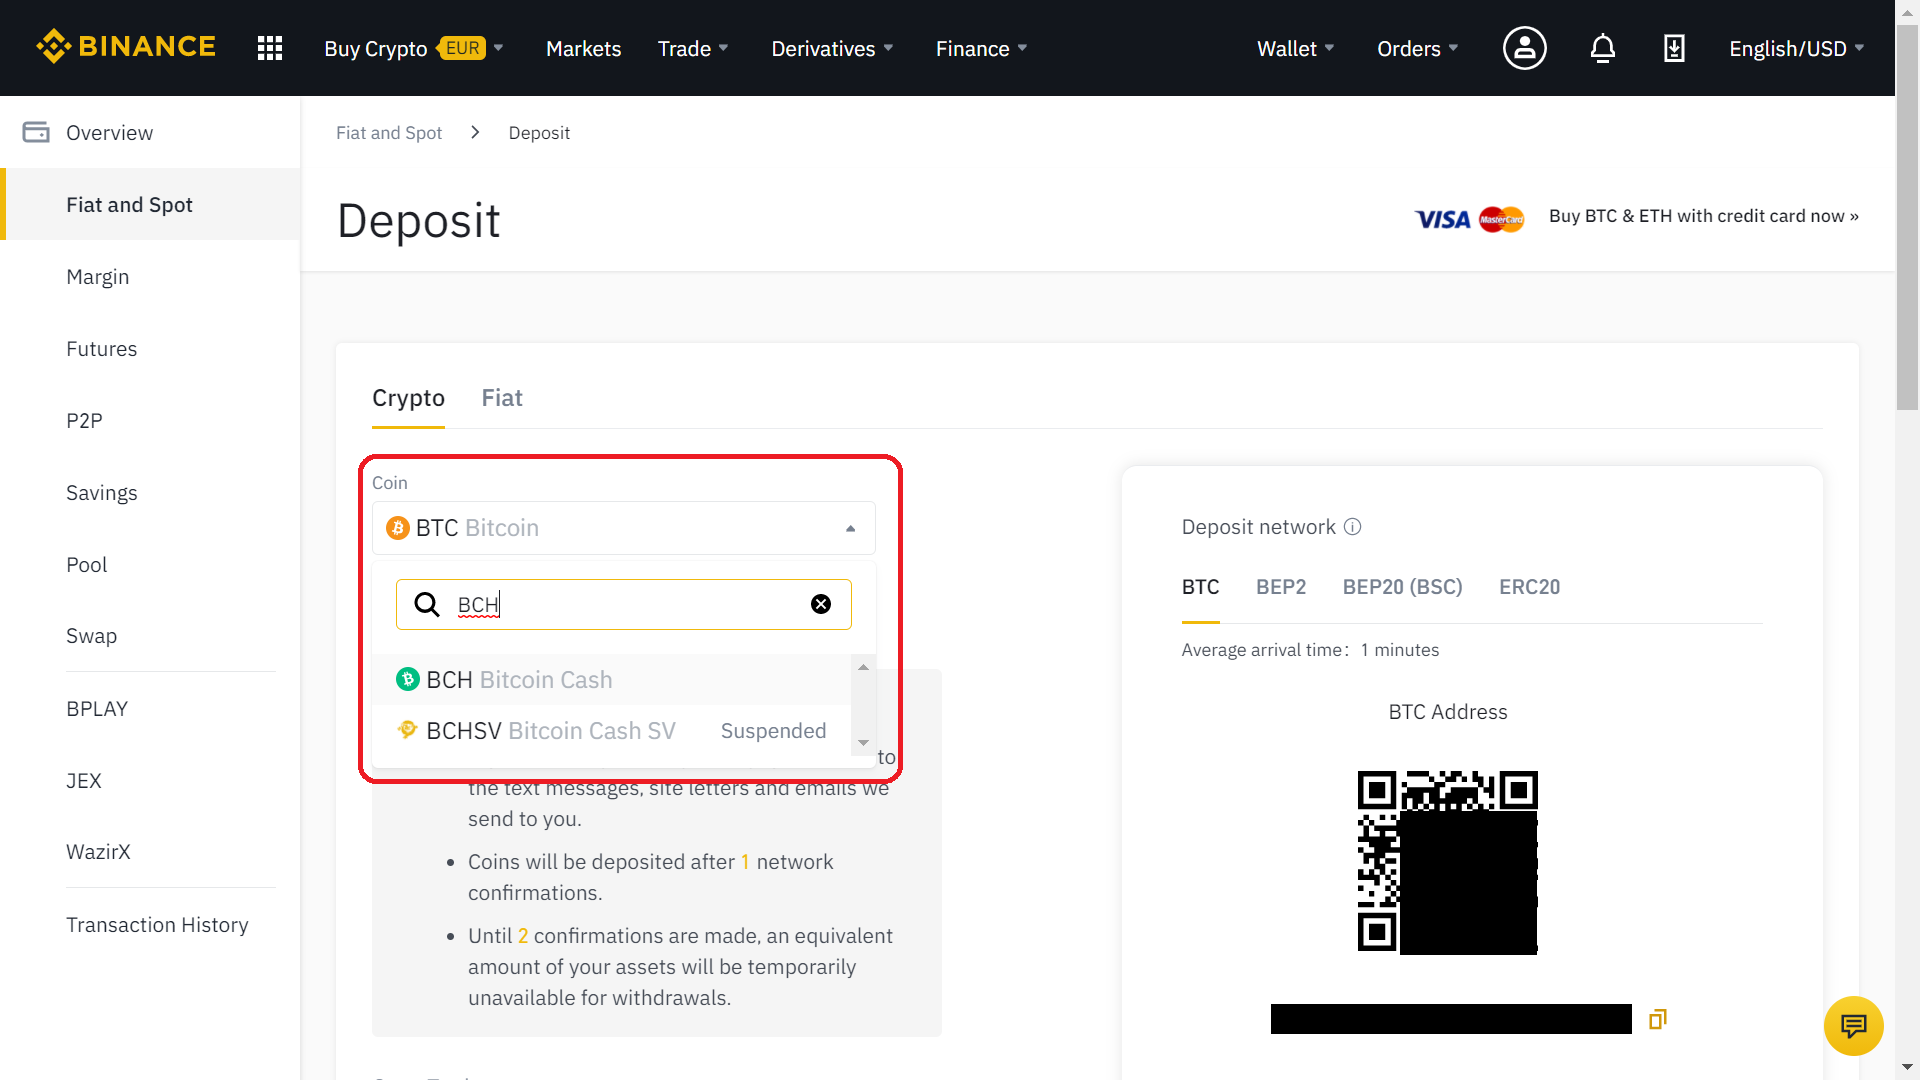Screen dimensions: 1920x1080
Task: Select the ERC20 network tab
Action: click(1529, 587)
